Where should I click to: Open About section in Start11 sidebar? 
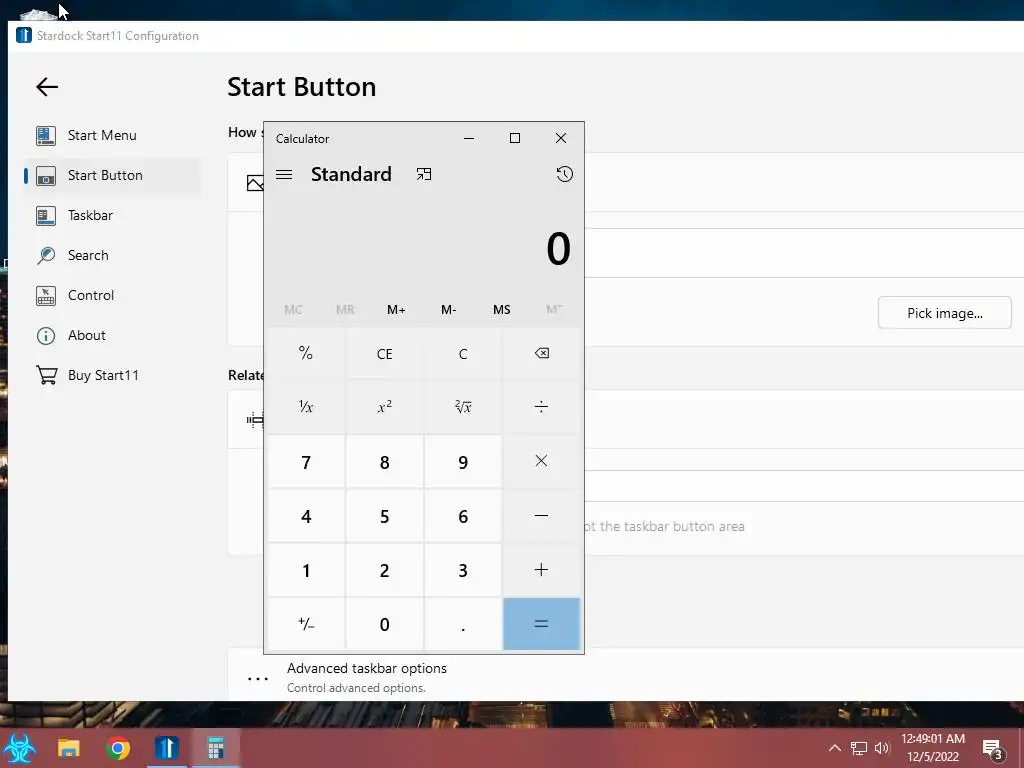[x=111, y=335]
